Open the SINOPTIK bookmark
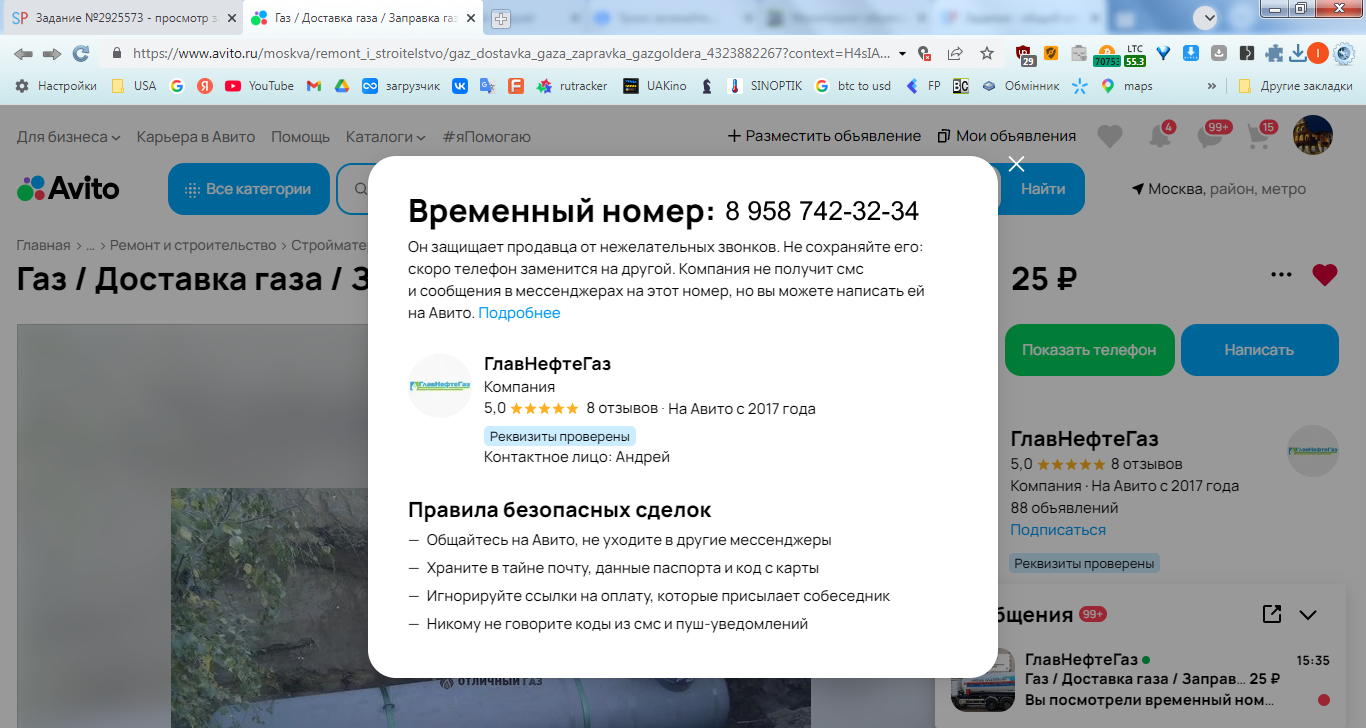 (x=765, y=86)
